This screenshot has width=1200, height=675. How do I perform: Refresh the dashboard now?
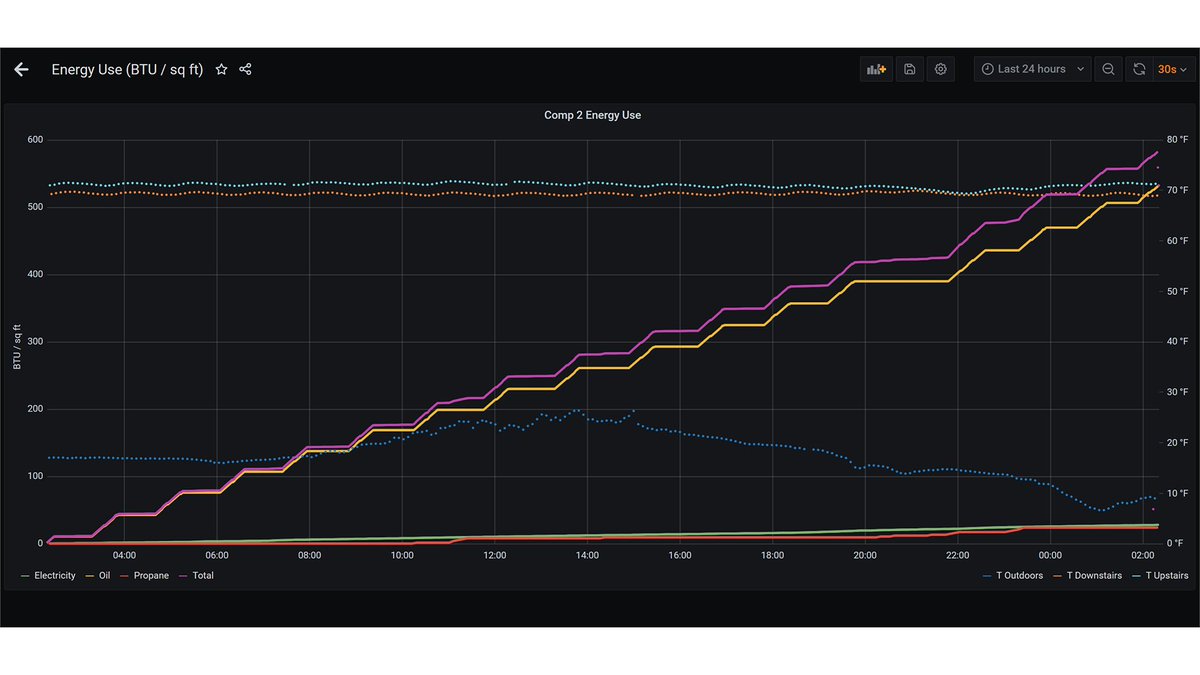(x=1139, y=69)
